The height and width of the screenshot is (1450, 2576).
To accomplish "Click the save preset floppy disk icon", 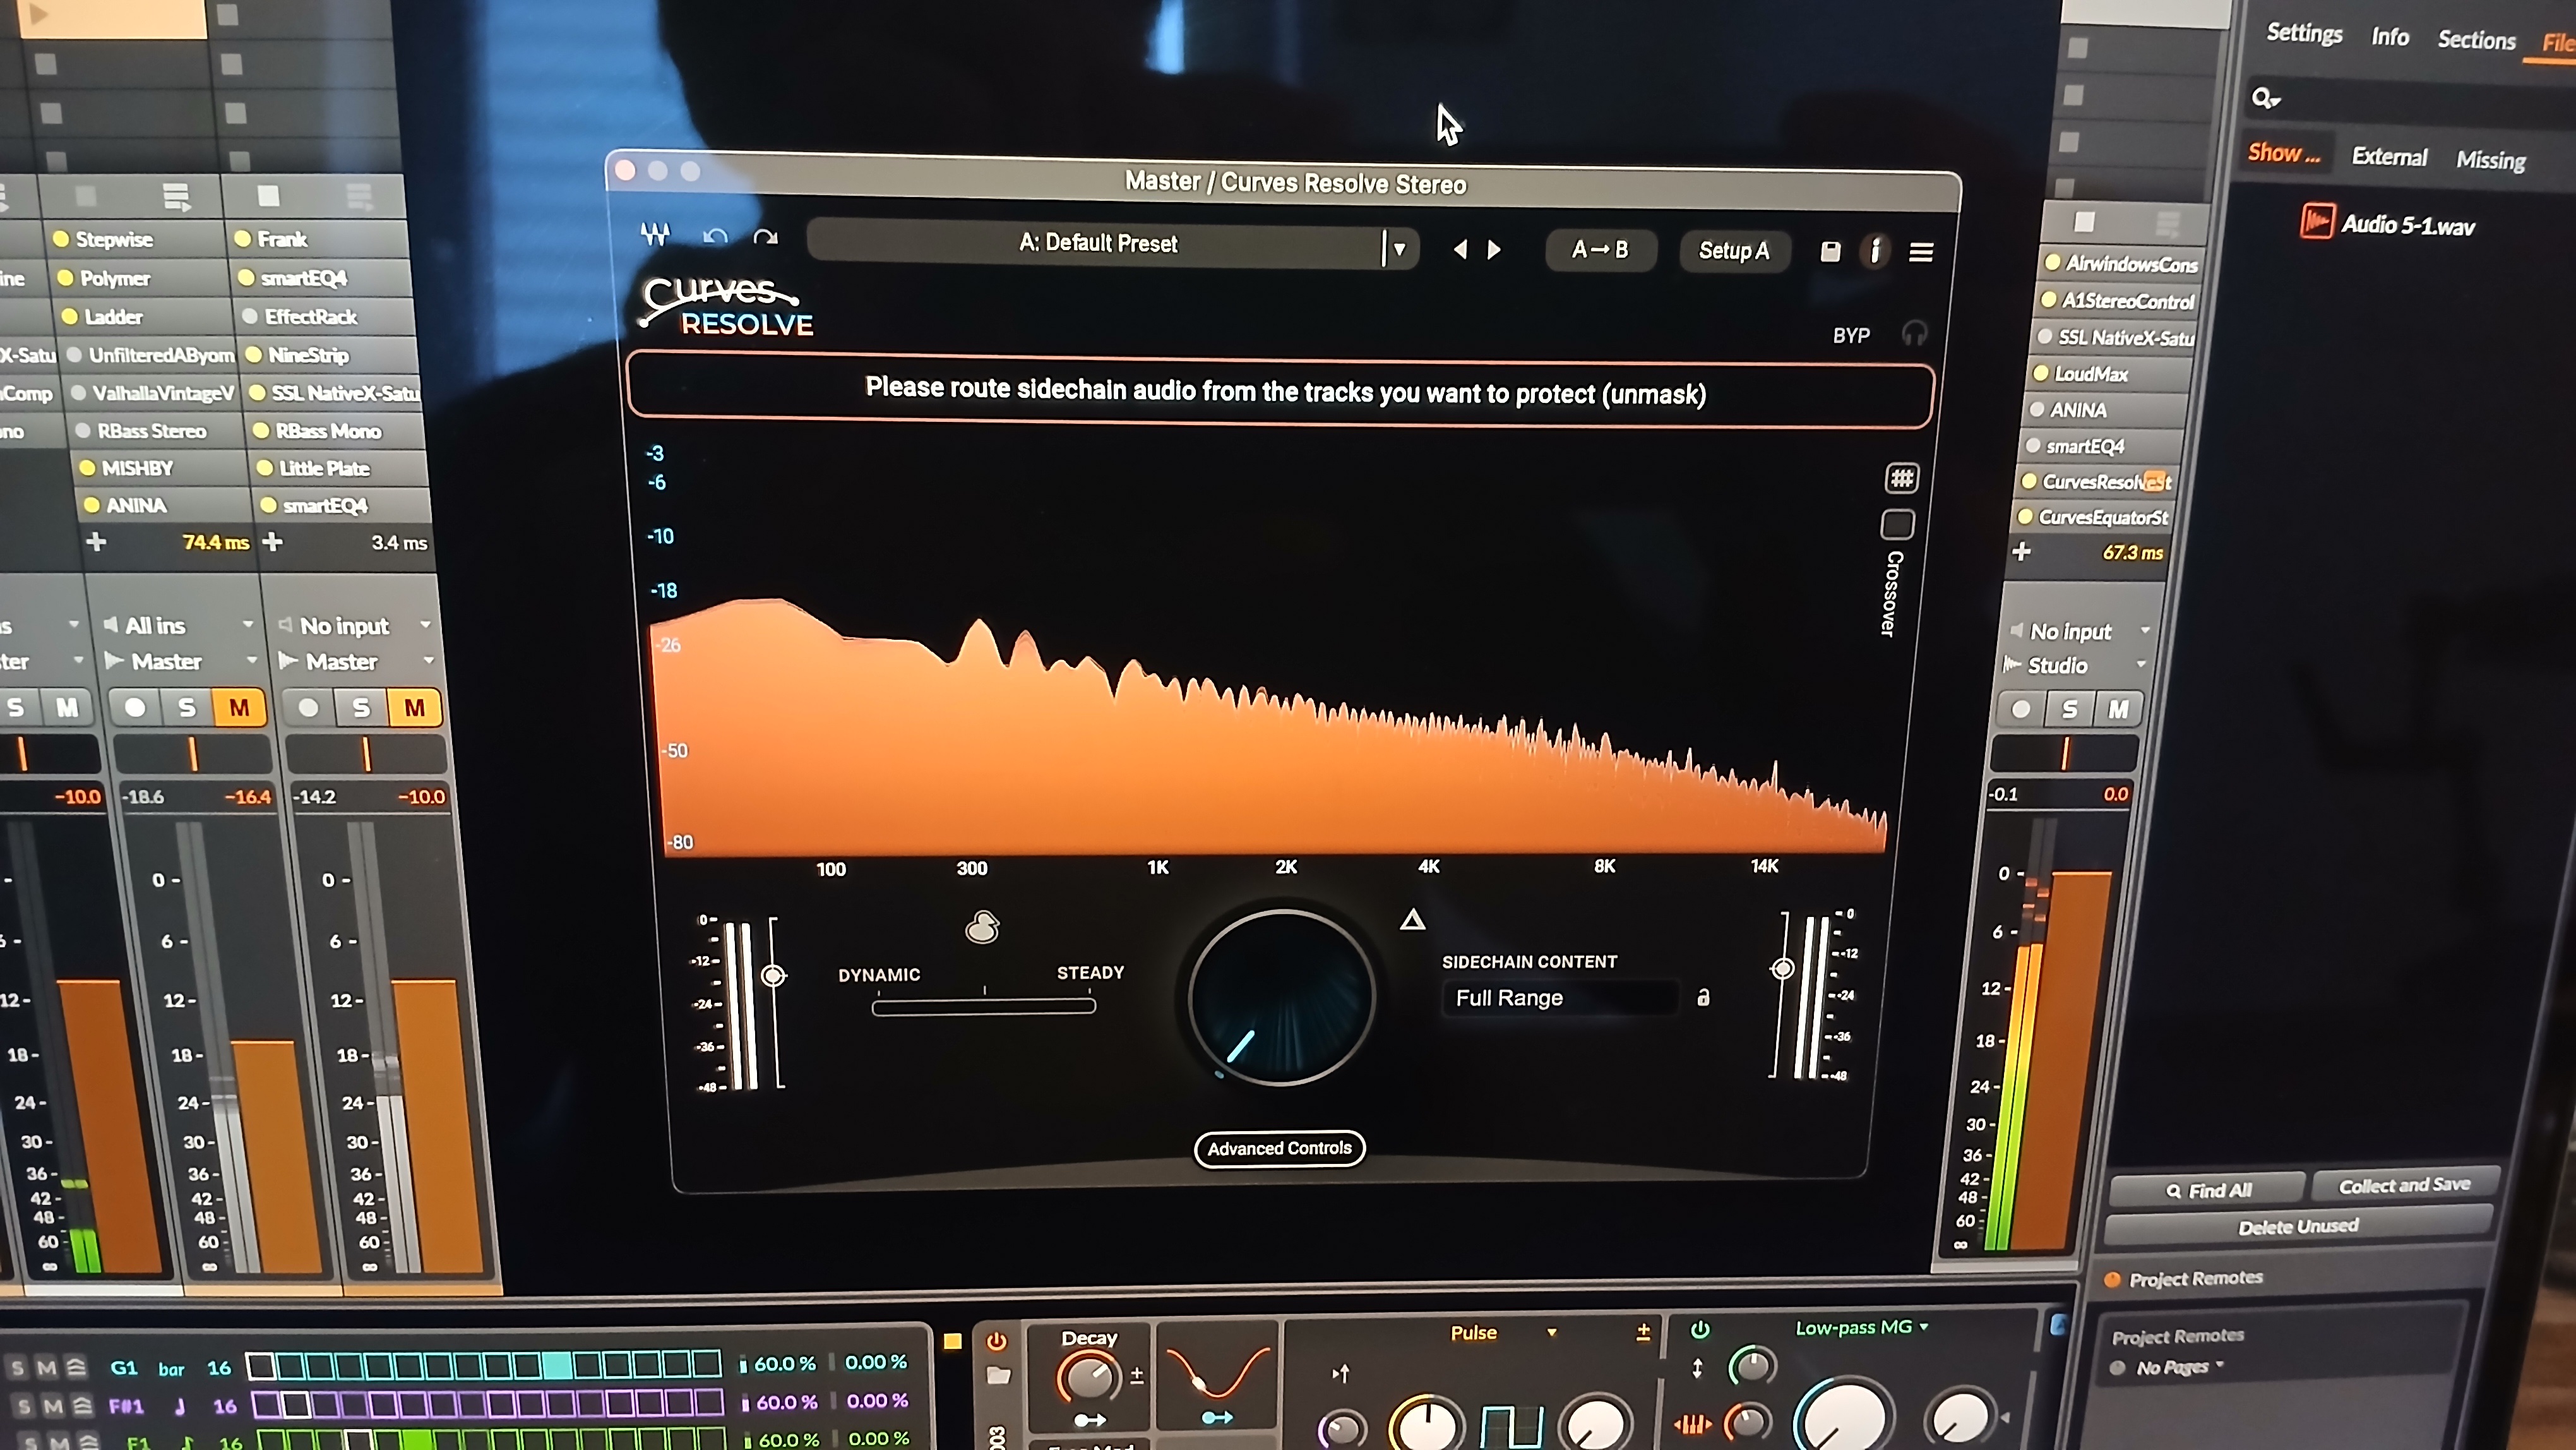I will tap(1830, 251).
